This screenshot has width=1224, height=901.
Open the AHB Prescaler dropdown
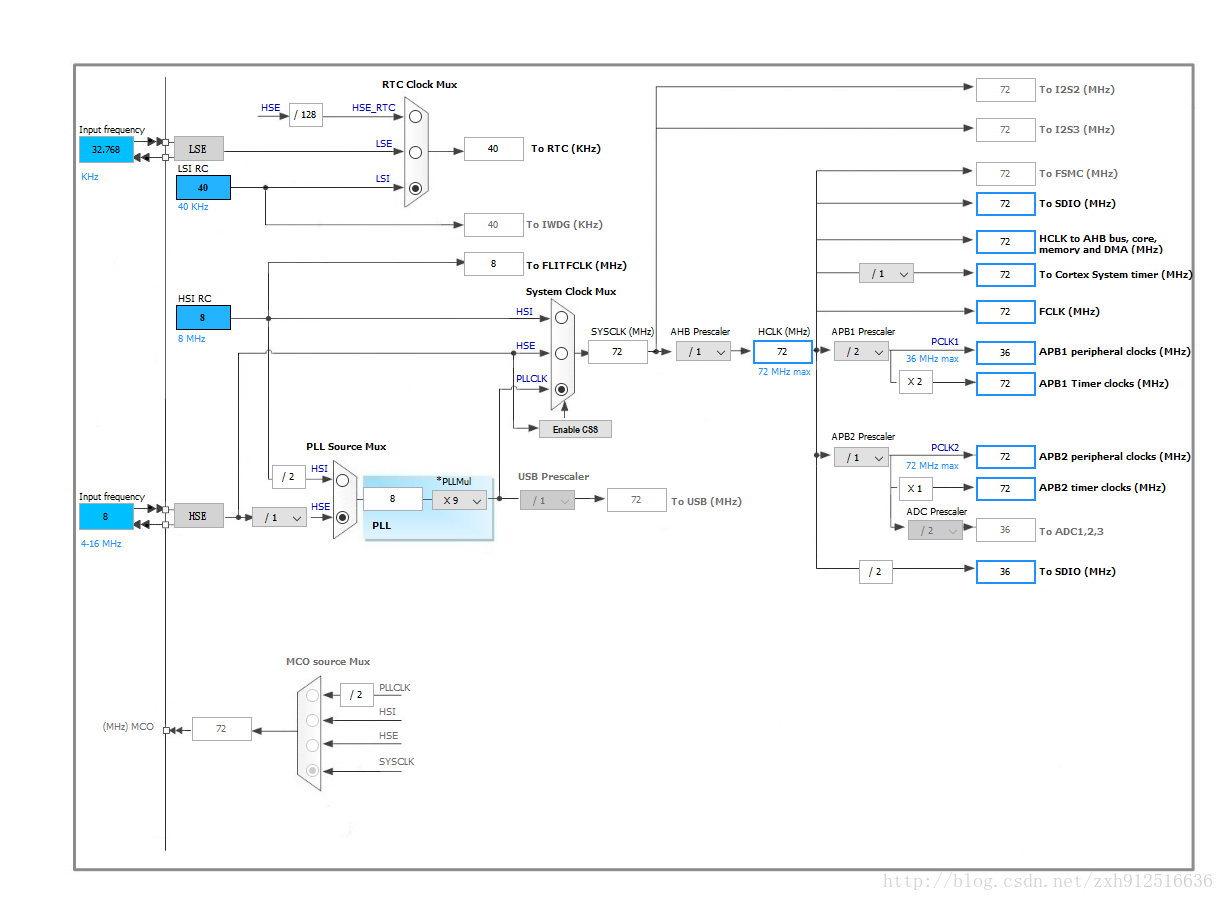pyautogui.click(x=703, y=351)
